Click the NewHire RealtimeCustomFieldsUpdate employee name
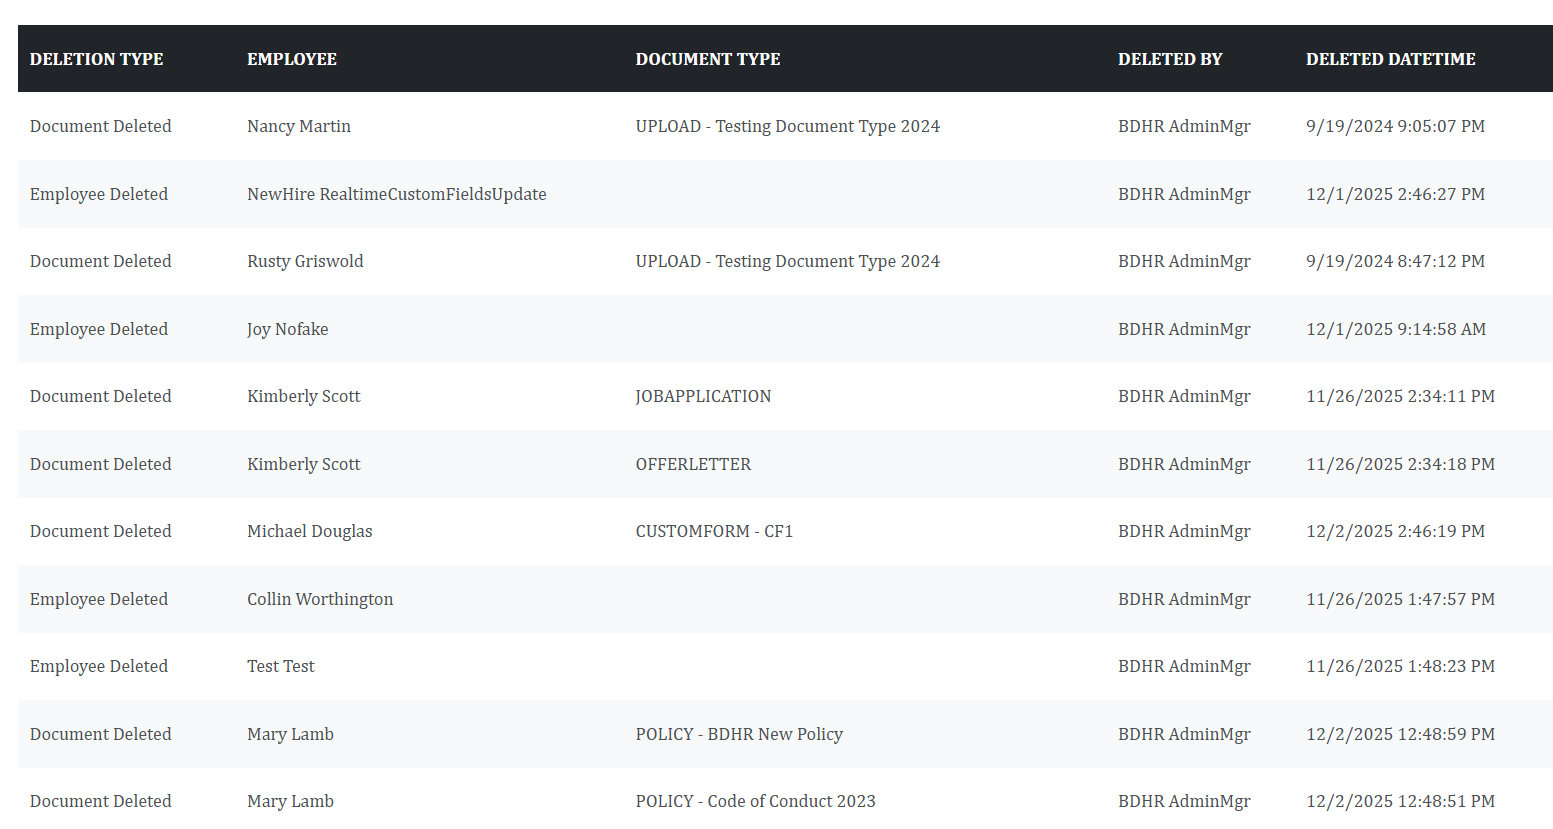Viewport: 1553px width, 829px height. (397, 194)
